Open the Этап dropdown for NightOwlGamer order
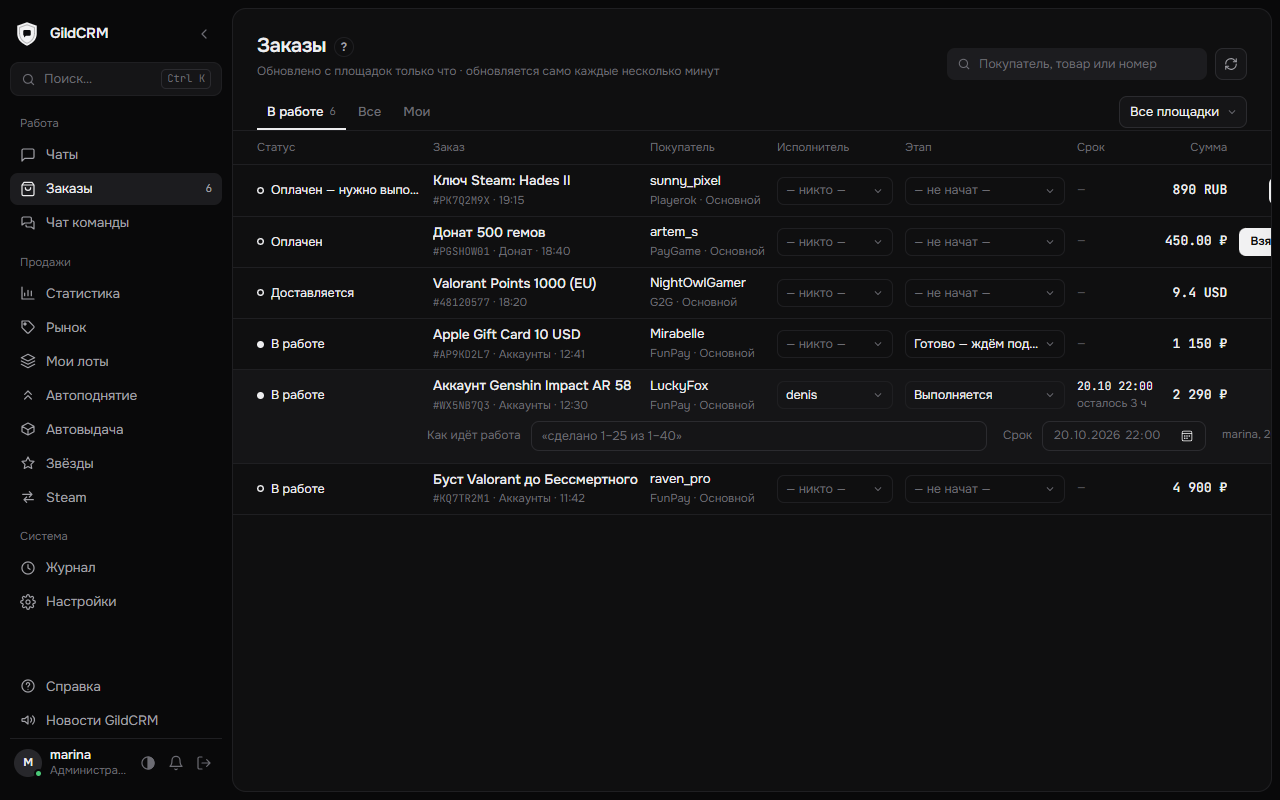This screenshot has width=1280, height=800. coord(985,293)
